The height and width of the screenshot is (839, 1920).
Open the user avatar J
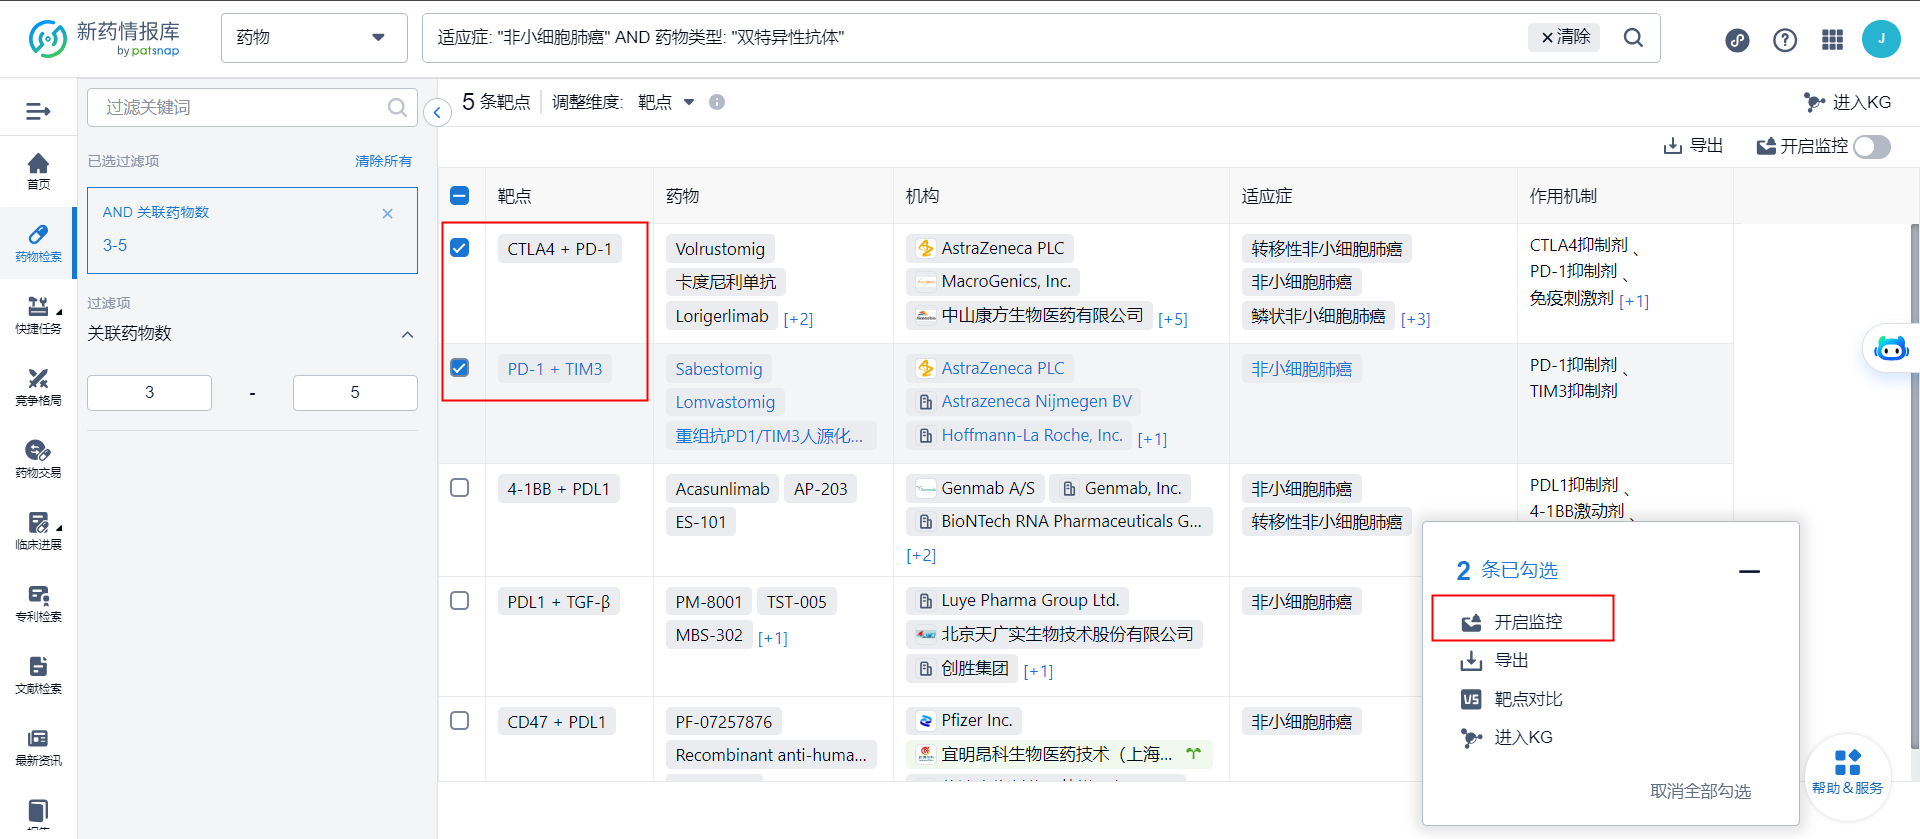point(1881,39)
